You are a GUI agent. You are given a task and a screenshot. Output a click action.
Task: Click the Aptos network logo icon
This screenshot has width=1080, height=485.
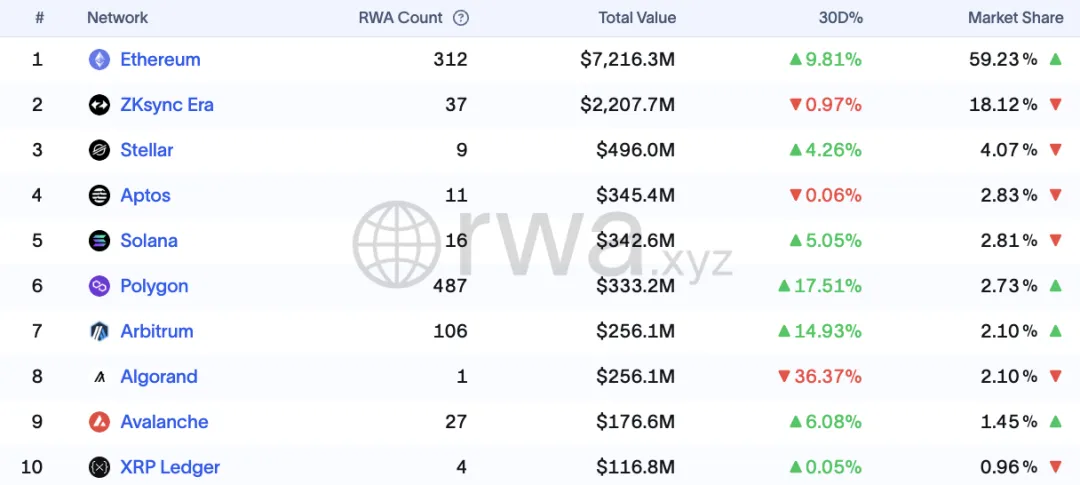(99, 195)
